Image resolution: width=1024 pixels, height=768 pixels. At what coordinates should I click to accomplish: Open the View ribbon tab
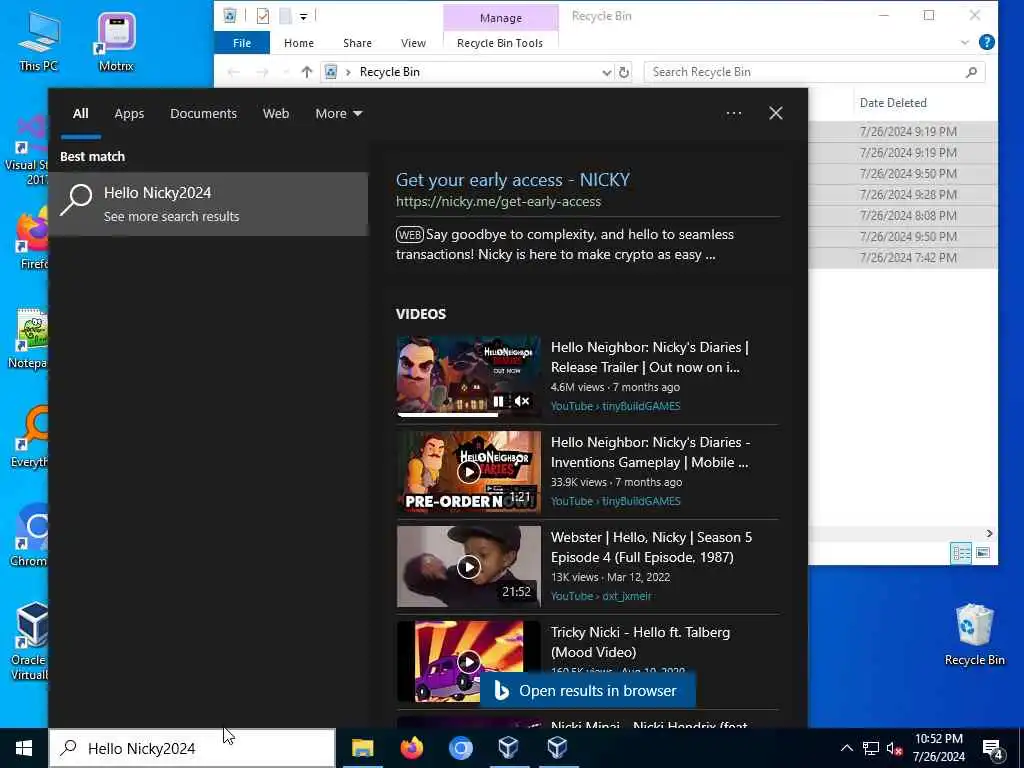(413, 42)
